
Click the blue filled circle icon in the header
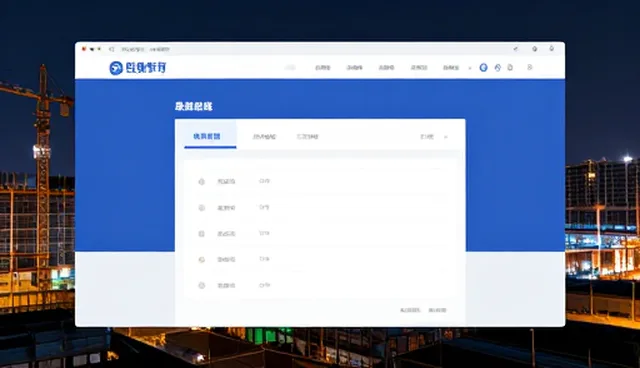click(x=483, y=68)
